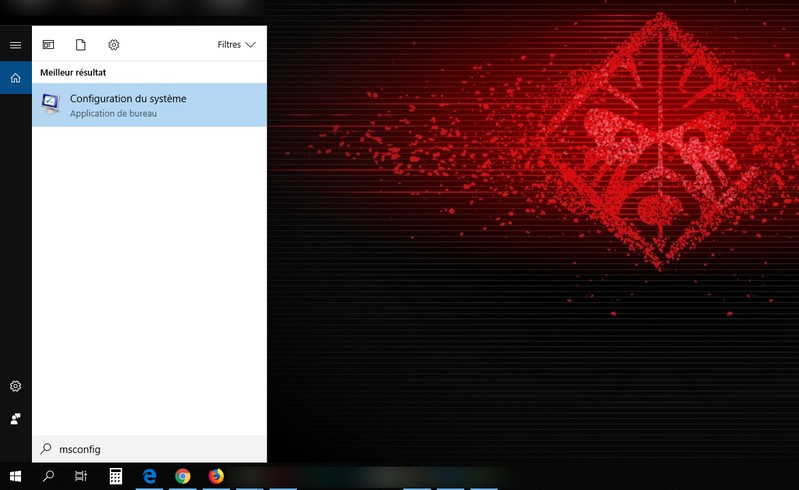Image resolution: width=799 pixels, height=490 pixels.
Task: Open the hamburger menu in search panel
Action: (x=15, y=45)
